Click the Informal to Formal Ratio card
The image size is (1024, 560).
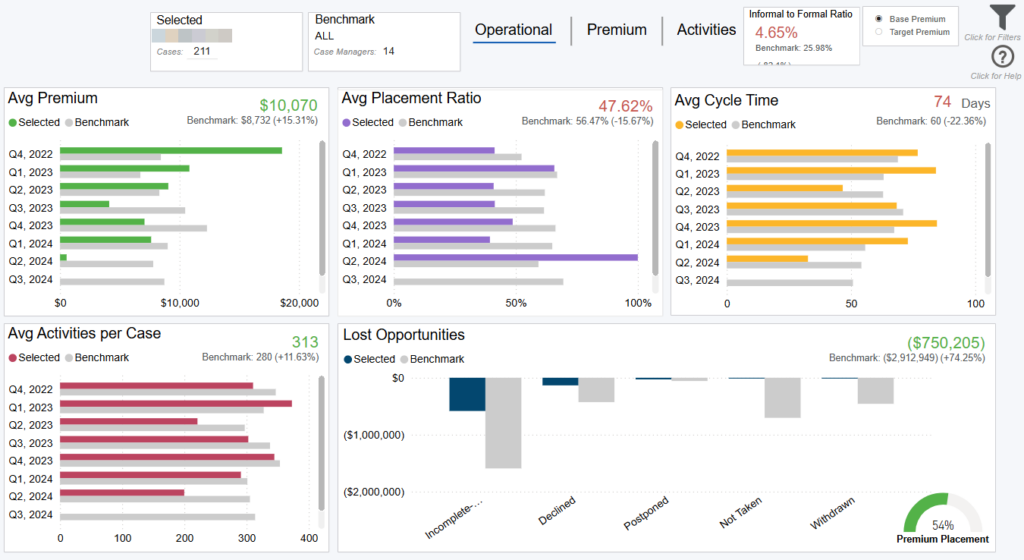tap(801, 36)
